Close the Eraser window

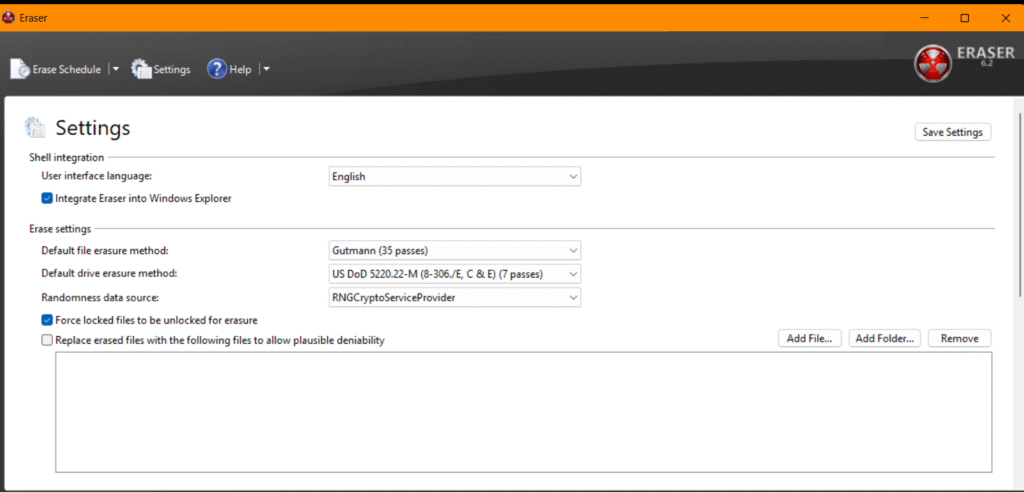[x=1005, y=18]
